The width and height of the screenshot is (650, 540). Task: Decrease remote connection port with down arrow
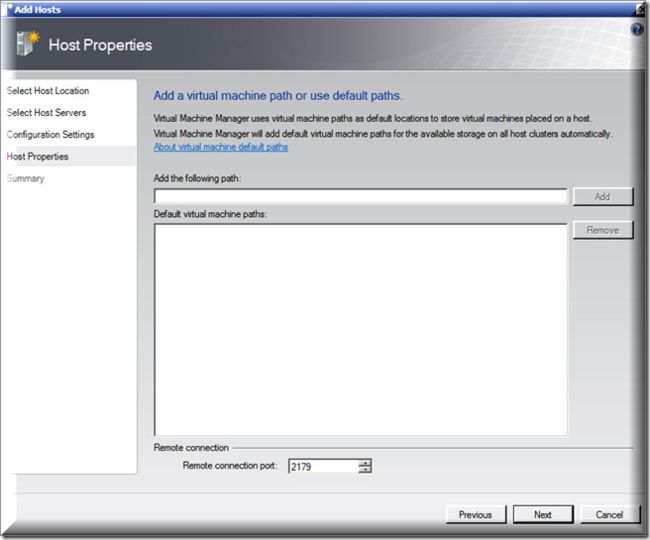coord(365,470)
